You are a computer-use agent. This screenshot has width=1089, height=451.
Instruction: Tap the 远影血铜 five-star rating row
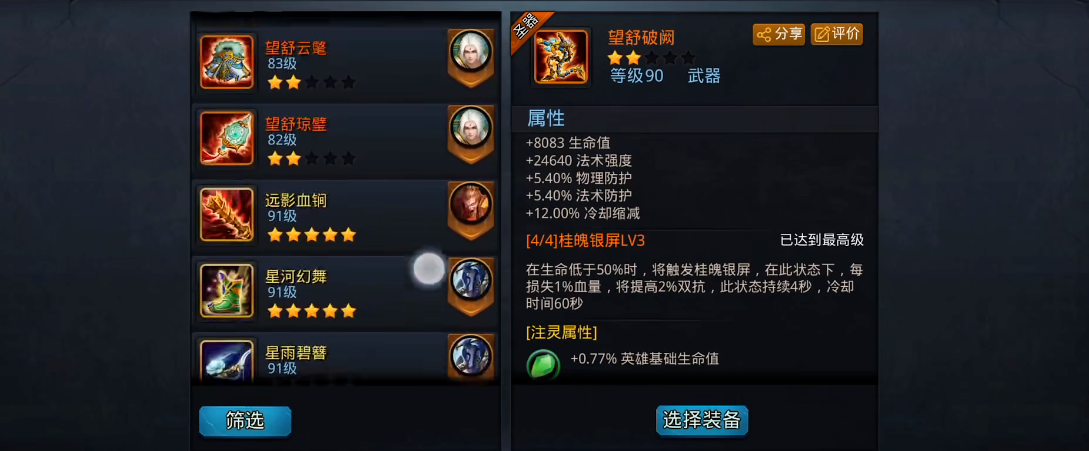click(311, 235)
